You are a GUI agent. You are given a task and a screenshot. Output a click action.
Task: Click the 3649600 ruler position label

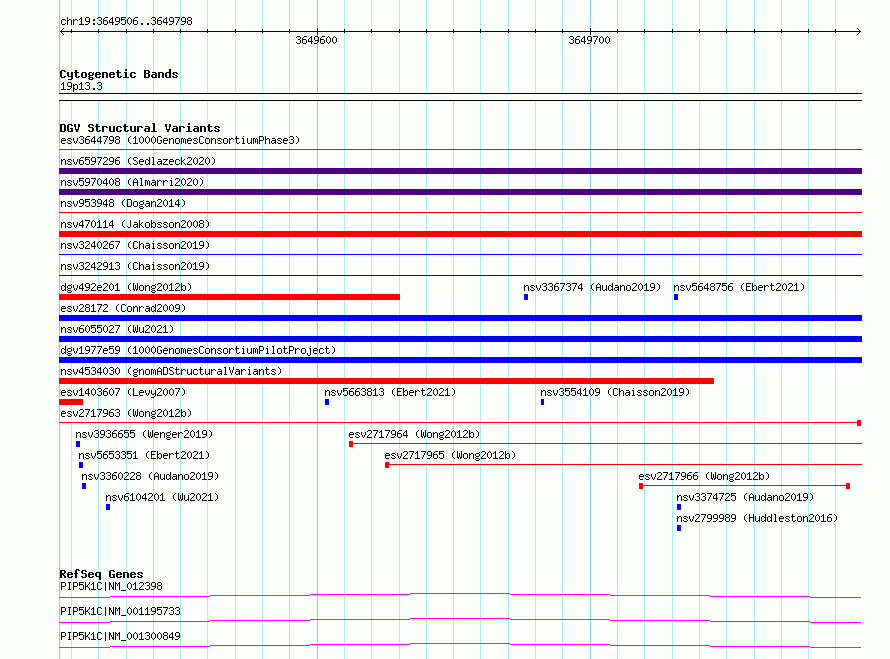(x=316, y=40)
